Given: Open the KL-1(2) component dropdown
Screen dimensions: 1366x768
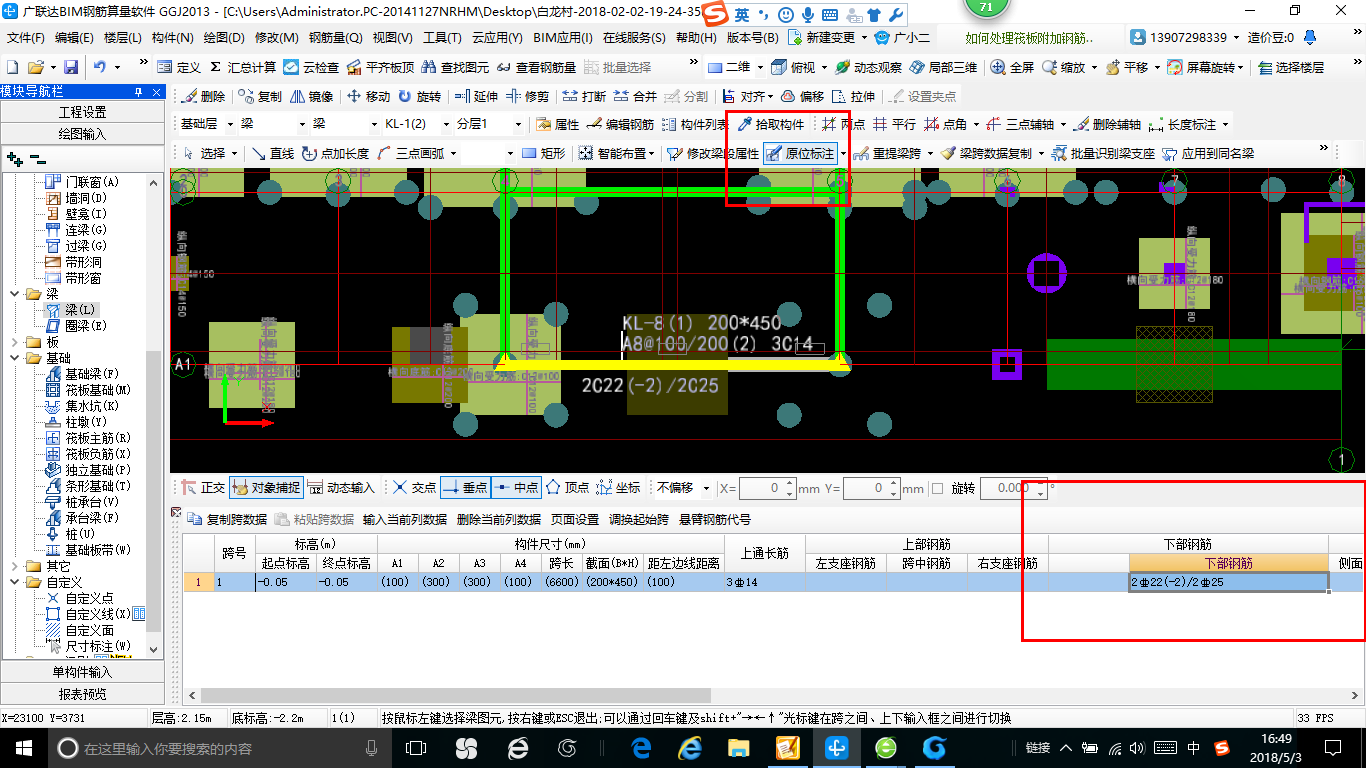Looking at the screenshot, I should coord(444,125).
